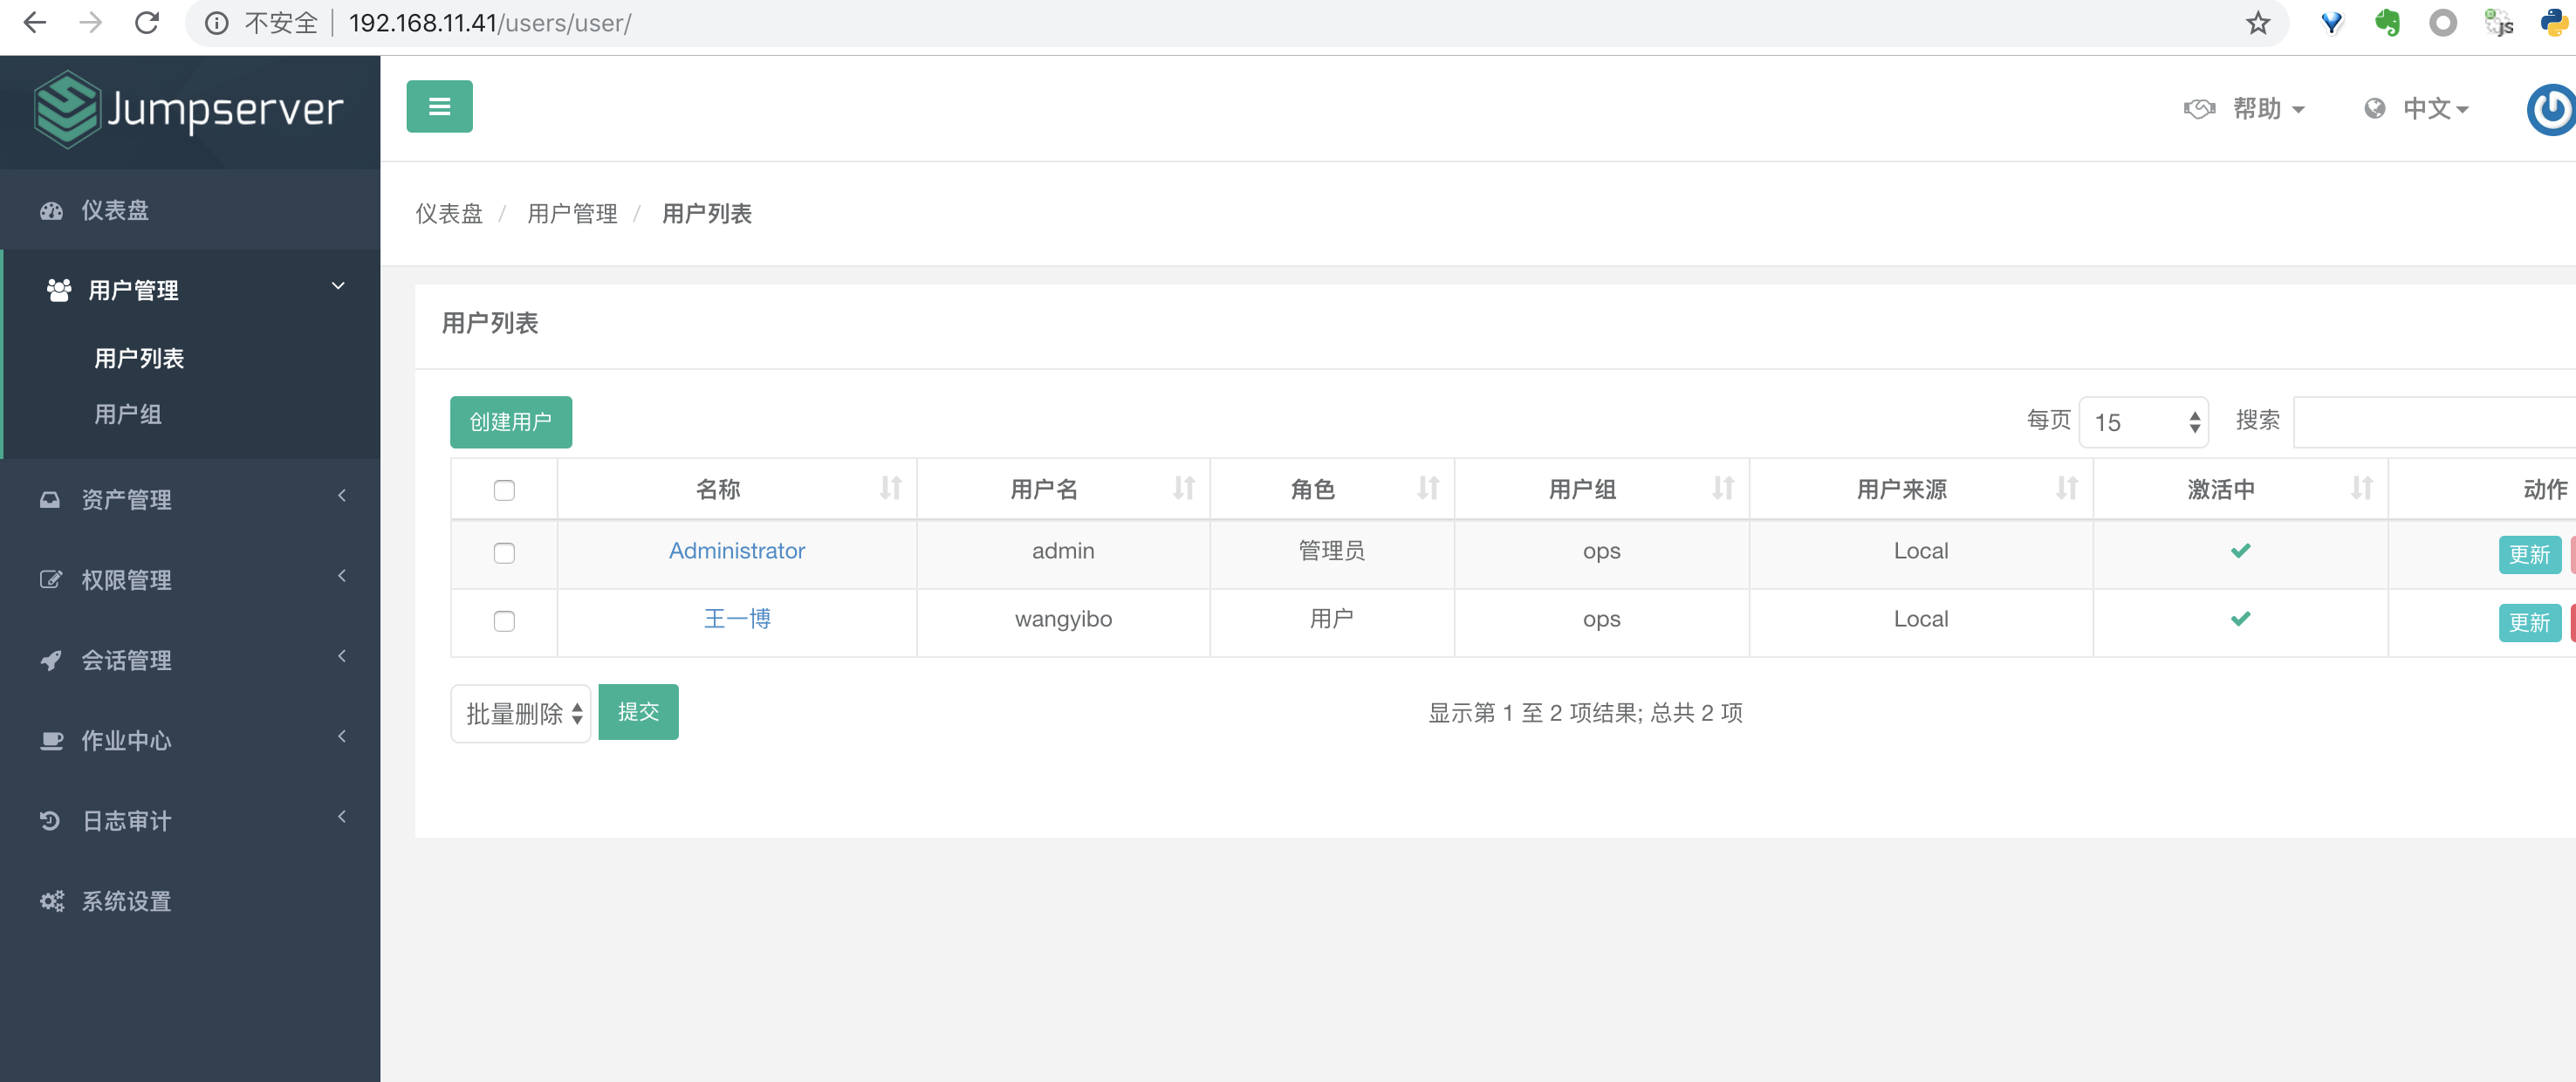
Task: Open the Evernote elephant extension
Action: pos(2387,23)
